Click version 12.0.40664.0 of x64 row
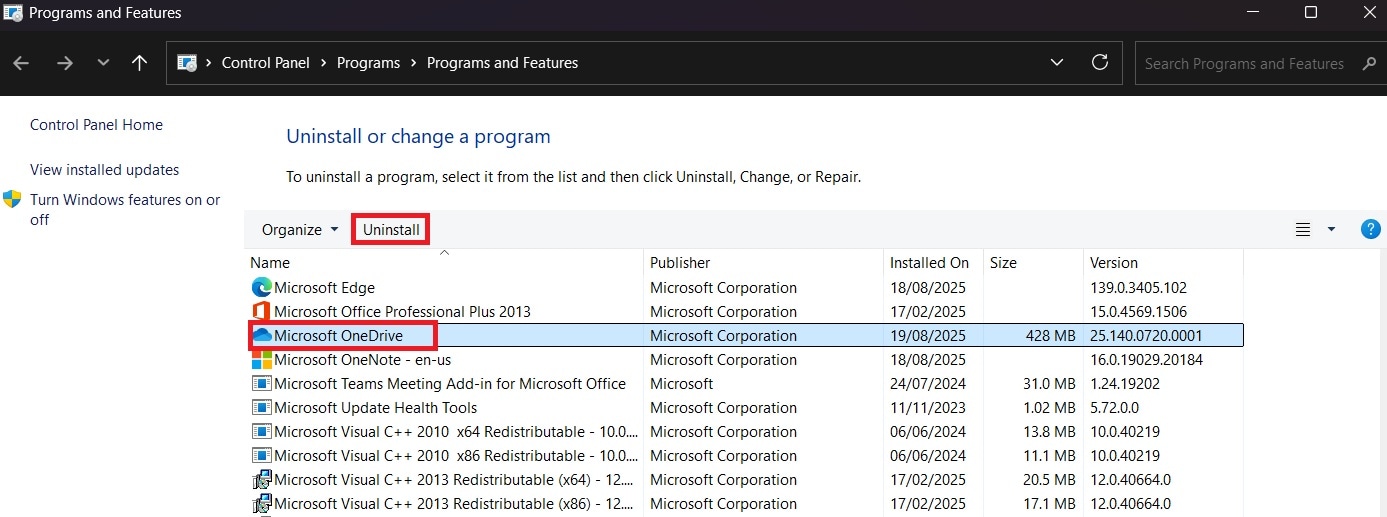The width and height of the screenshot is (1387, 517). tap(1130, 480)
